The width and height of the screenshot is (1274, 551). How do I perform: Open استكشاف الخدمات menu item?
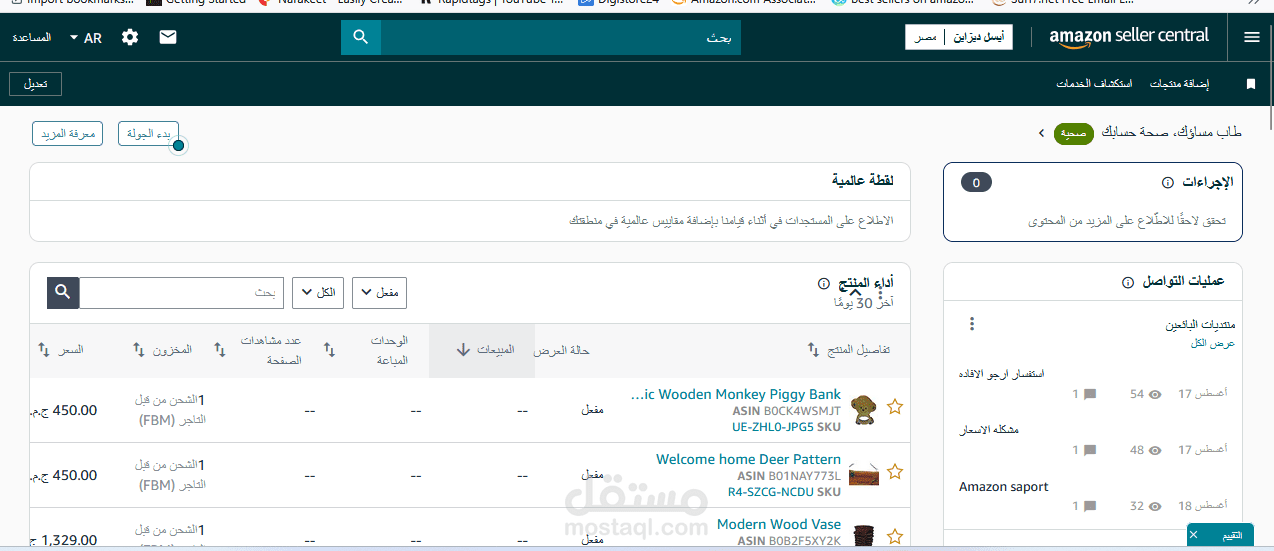1095,84
